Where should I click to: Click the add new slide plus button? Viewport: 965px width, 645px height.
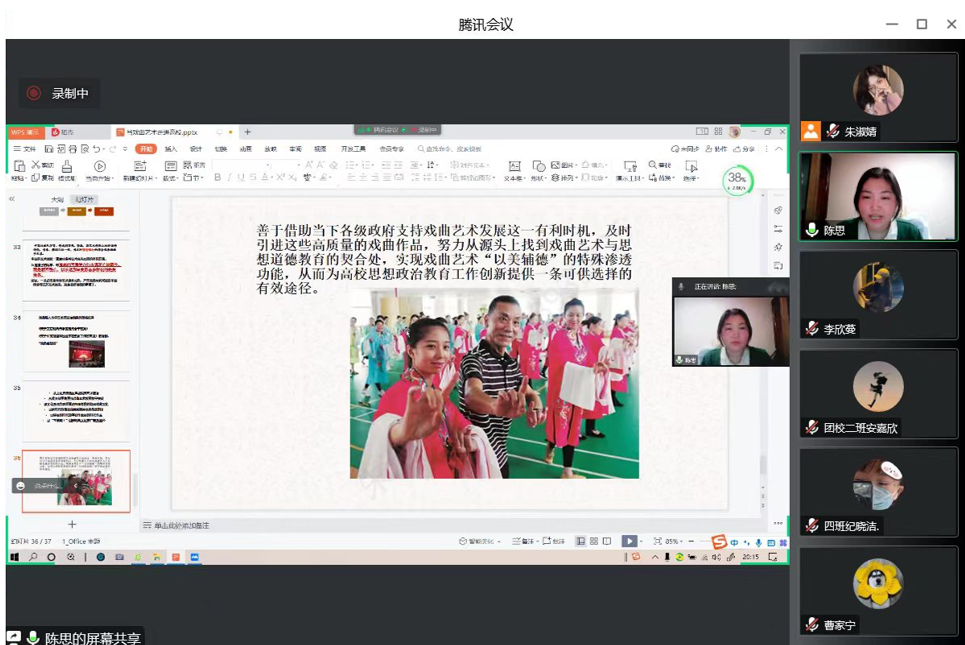pyautogui.click(x=72, y=524)
